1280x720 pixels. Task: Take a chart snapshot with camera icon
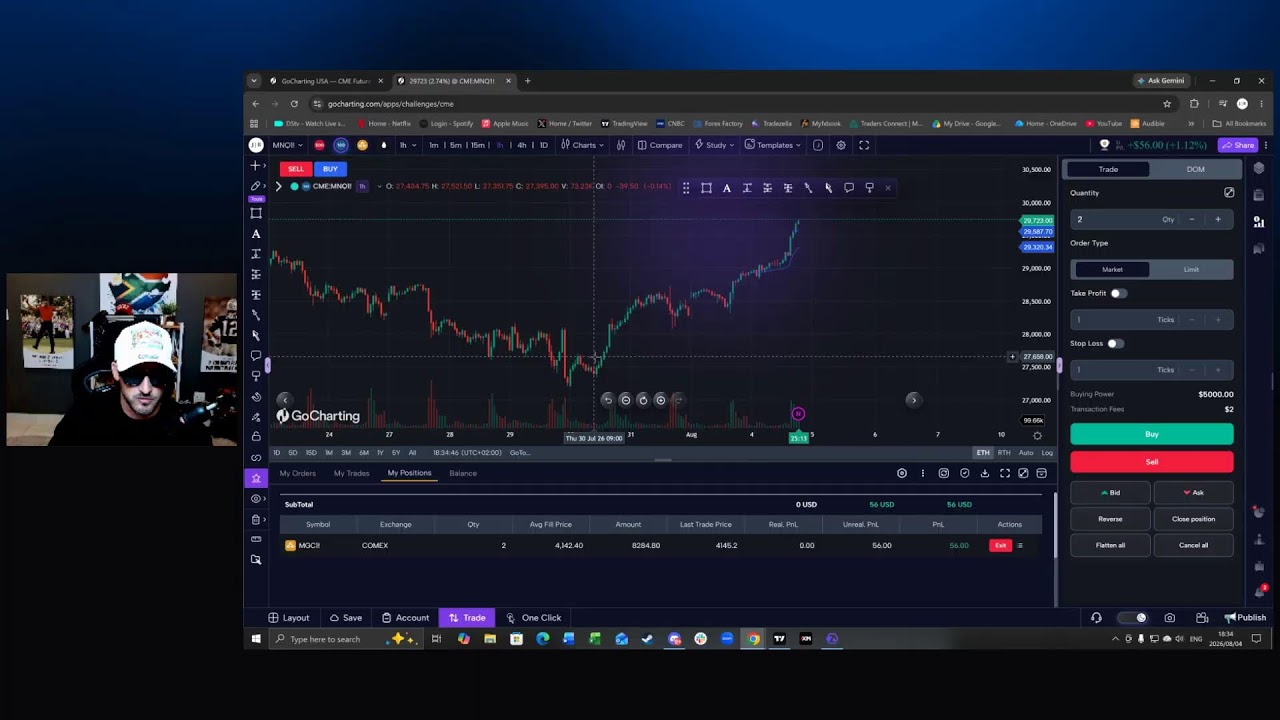[1170, 618]
